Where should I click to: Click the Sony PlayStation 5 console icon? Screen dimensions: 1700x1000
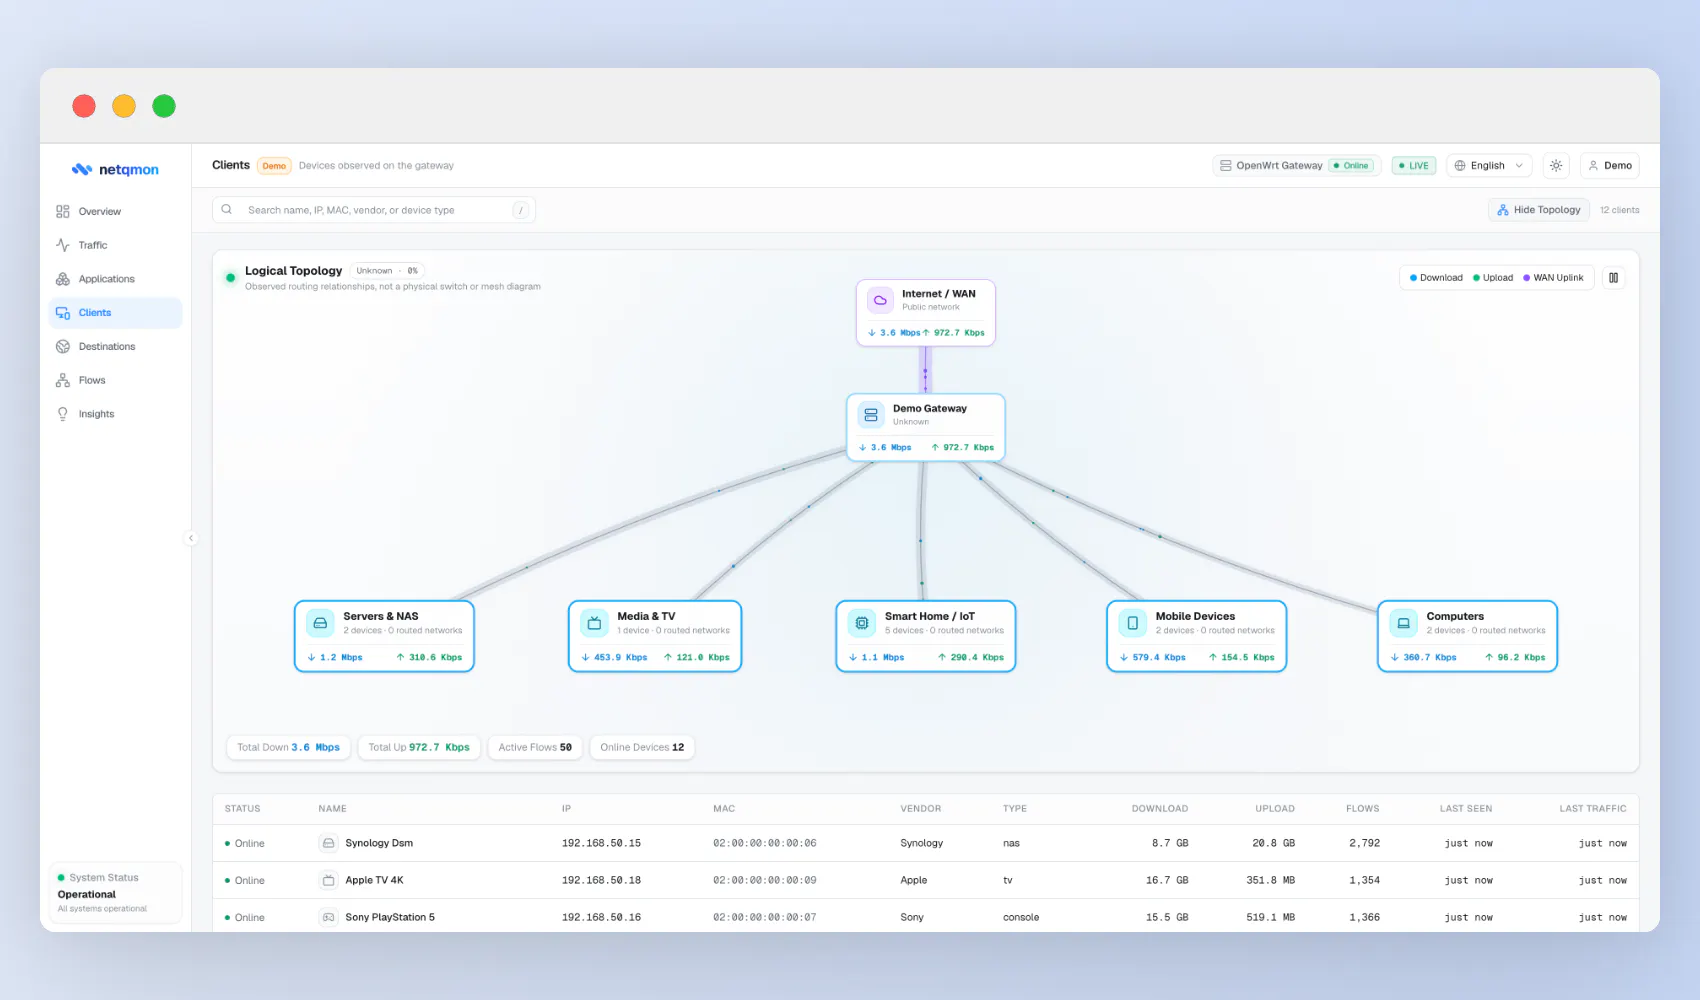coord(328,917)
